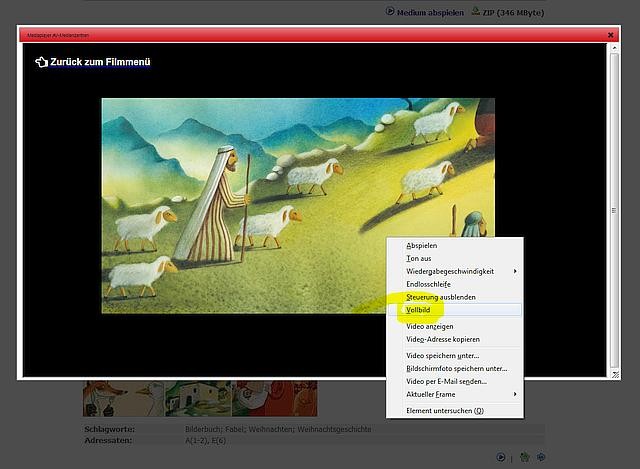
Task: Close the Mediaplayer window with the X
Action: point(610,35)
